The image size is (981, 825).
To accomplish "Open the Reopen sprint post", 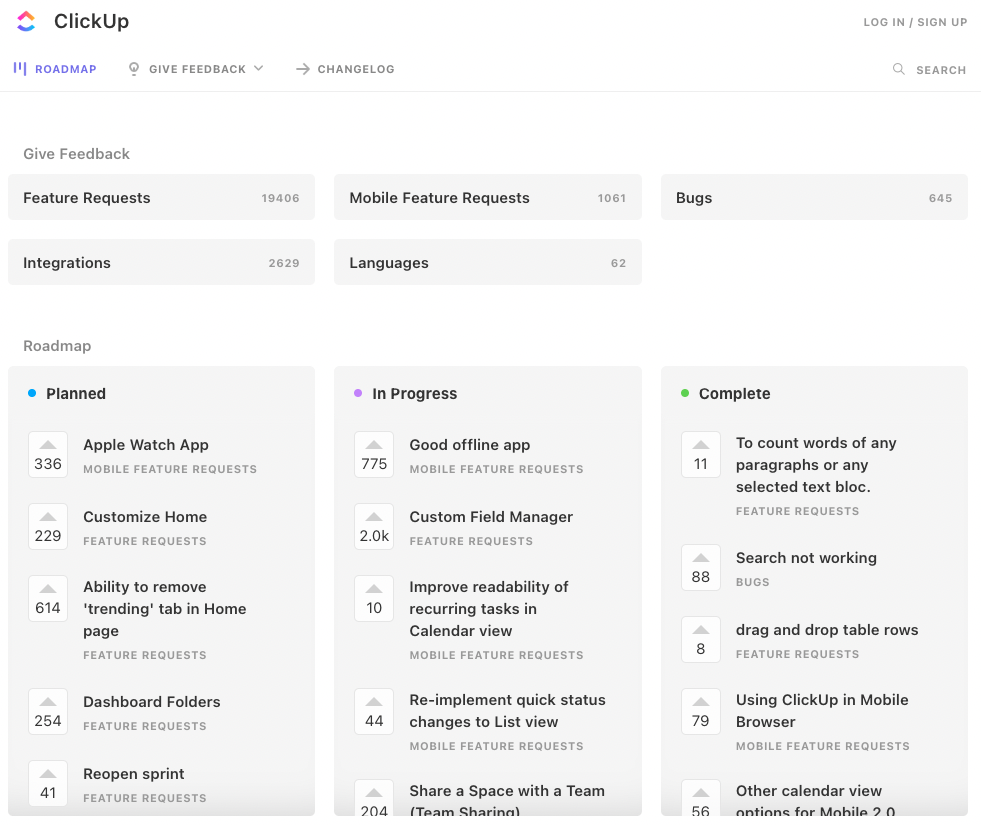I will pos(134,774).
